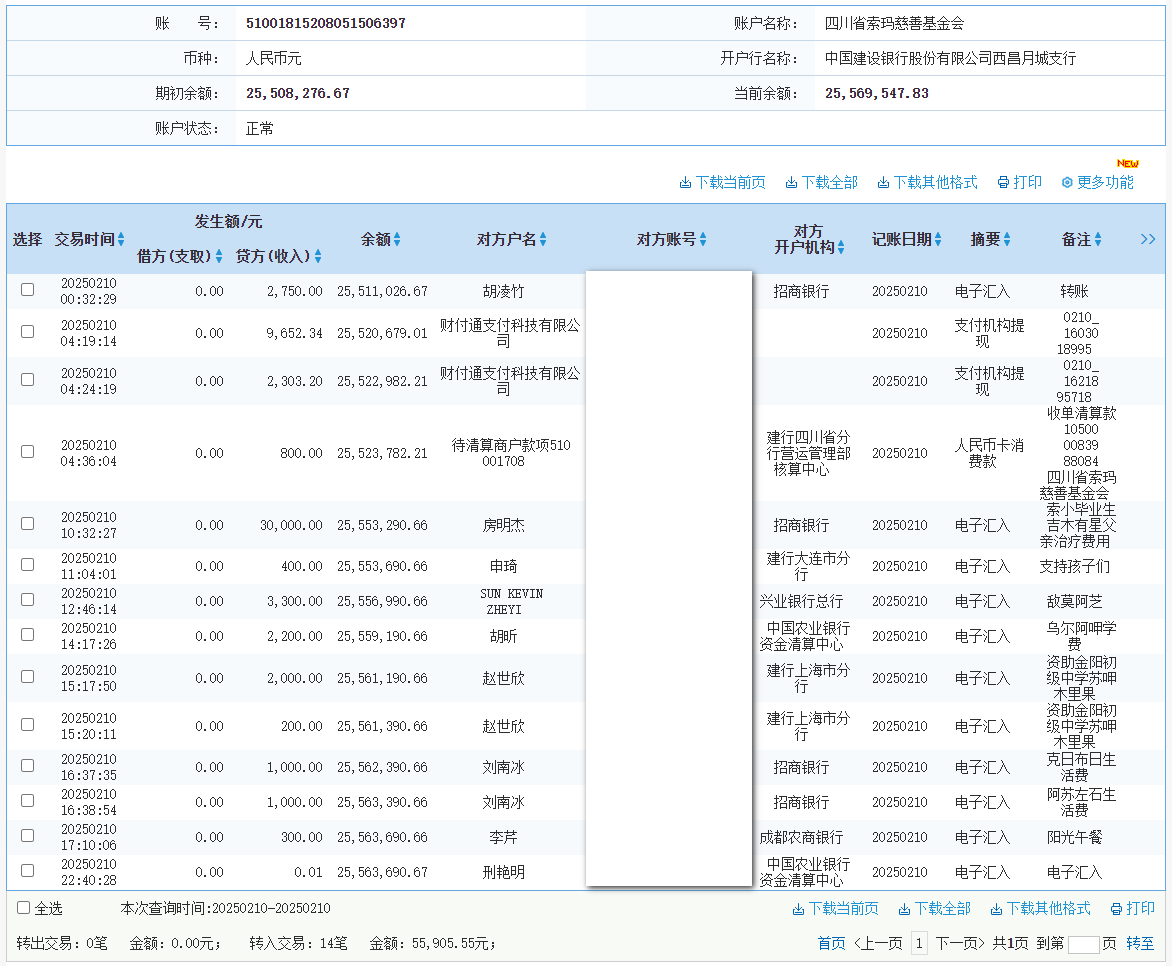Click institution 成都农商银行
Viewport: 1172px width, 966px height.
[801, 837]
